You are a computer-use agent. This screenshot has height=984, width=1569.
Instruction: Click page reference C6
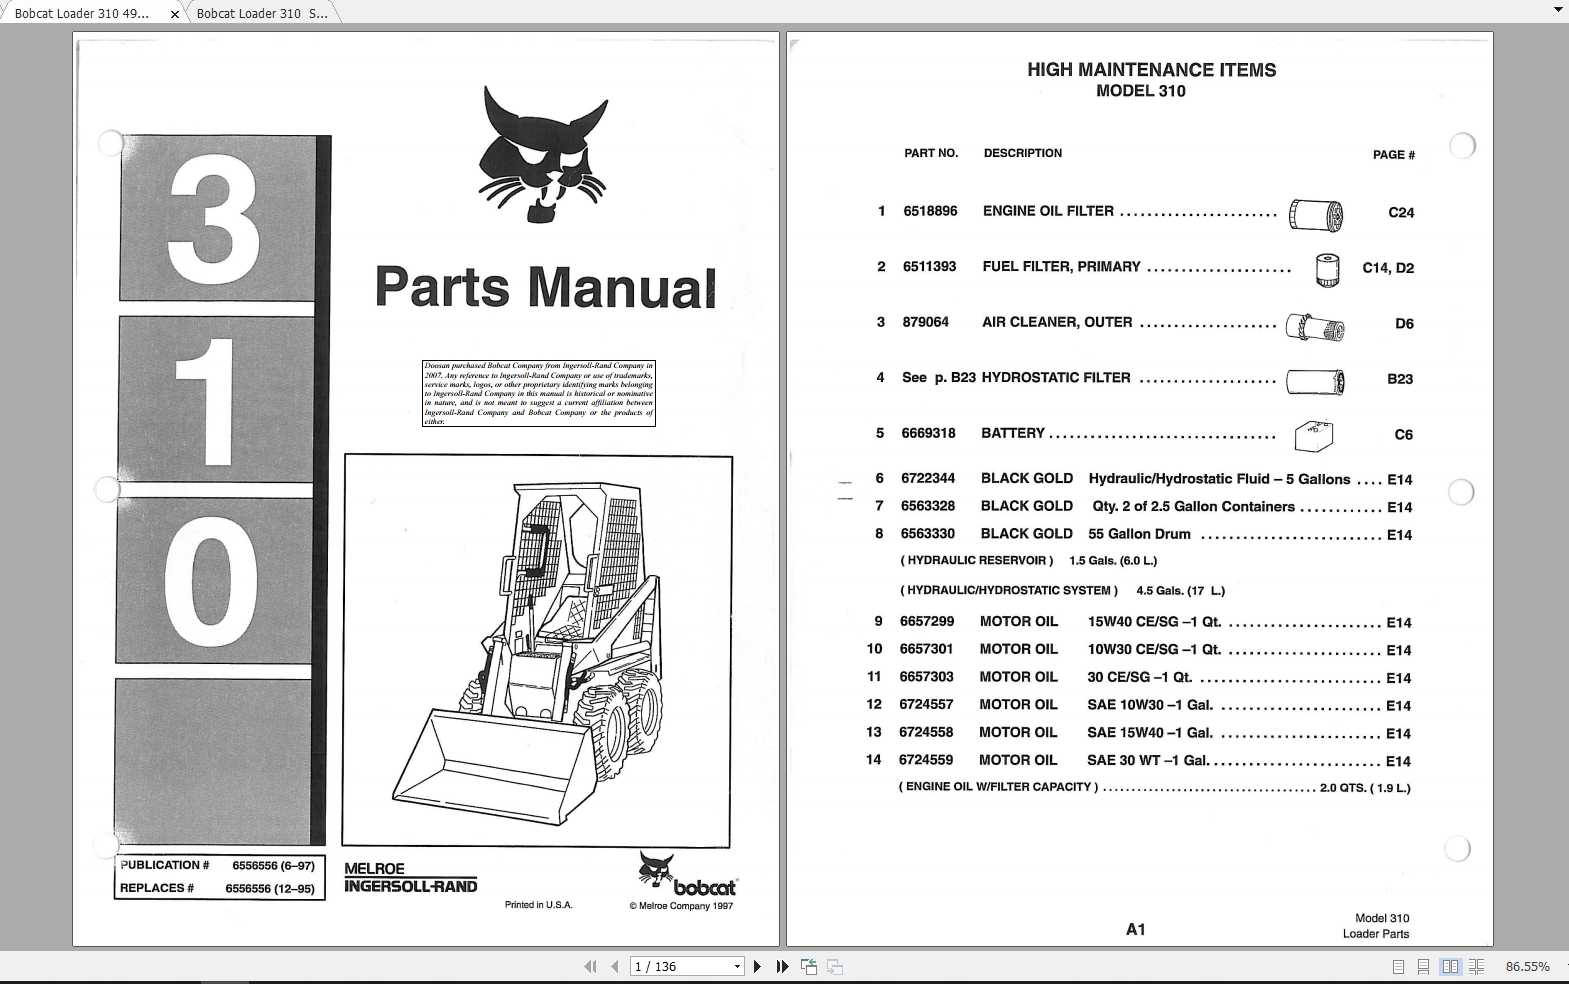1404,435
